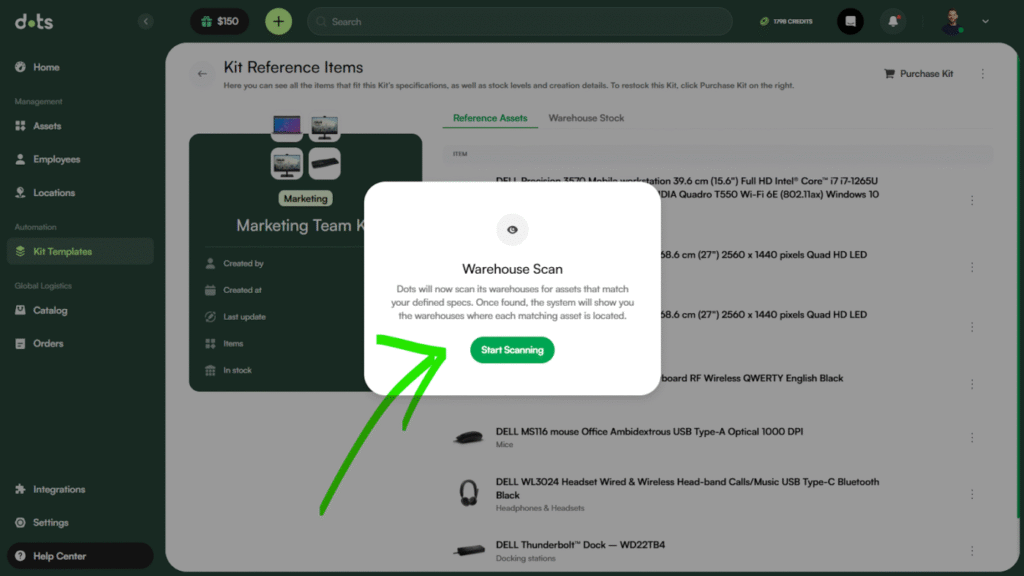Click the green plus add button
Viewport: 1024px width, 576px height.
point(278,21)
